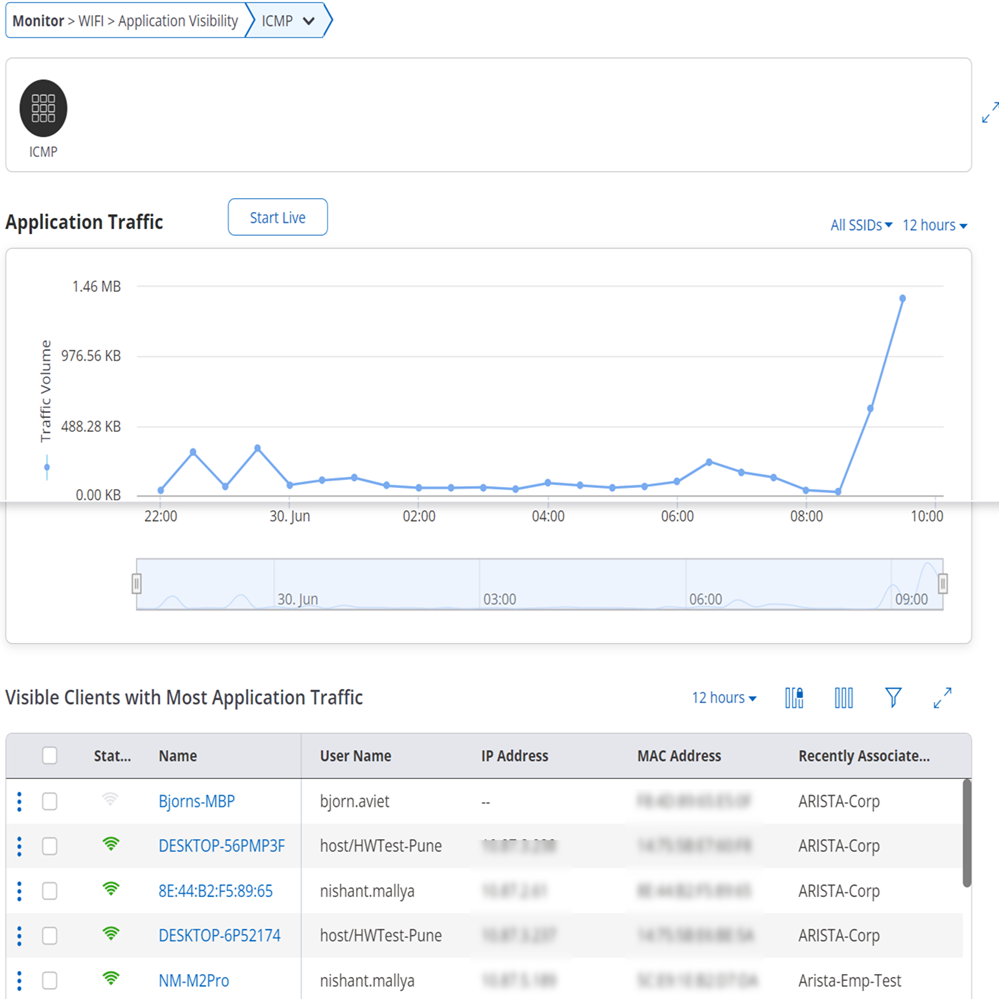
Task: Click the green Wi-Fi status icon for NM-M2Pro
Action: (x=113, y=981)
